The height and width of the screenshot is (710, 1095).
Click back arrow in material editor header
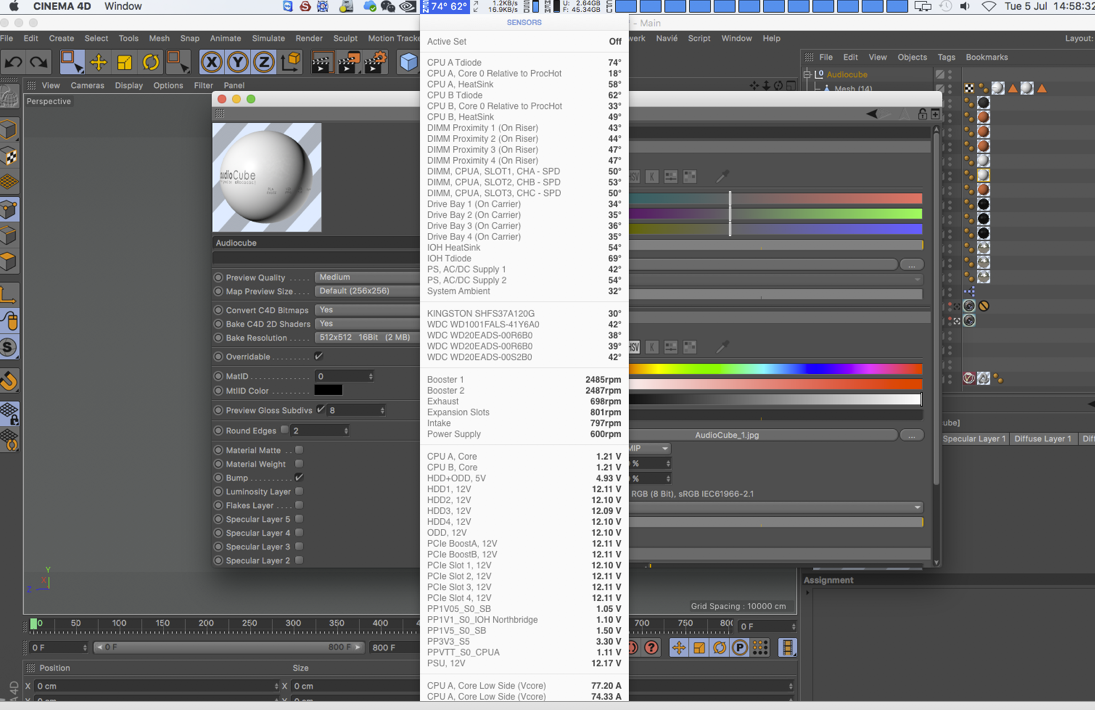click(x=872, y=114)
